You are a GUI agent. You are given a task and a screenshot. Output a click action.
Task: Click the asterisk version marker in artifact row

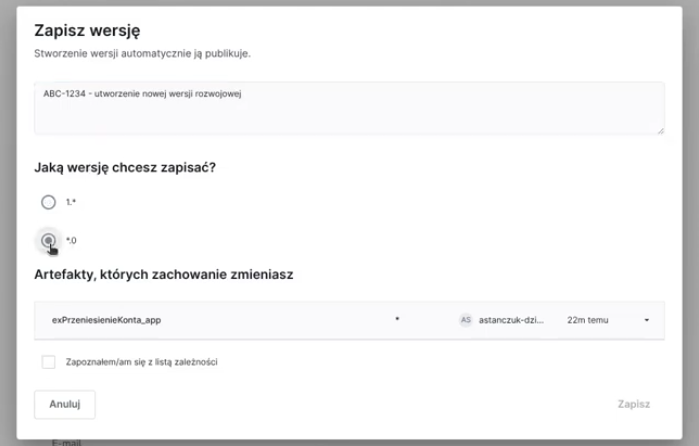tap(397, 320)
